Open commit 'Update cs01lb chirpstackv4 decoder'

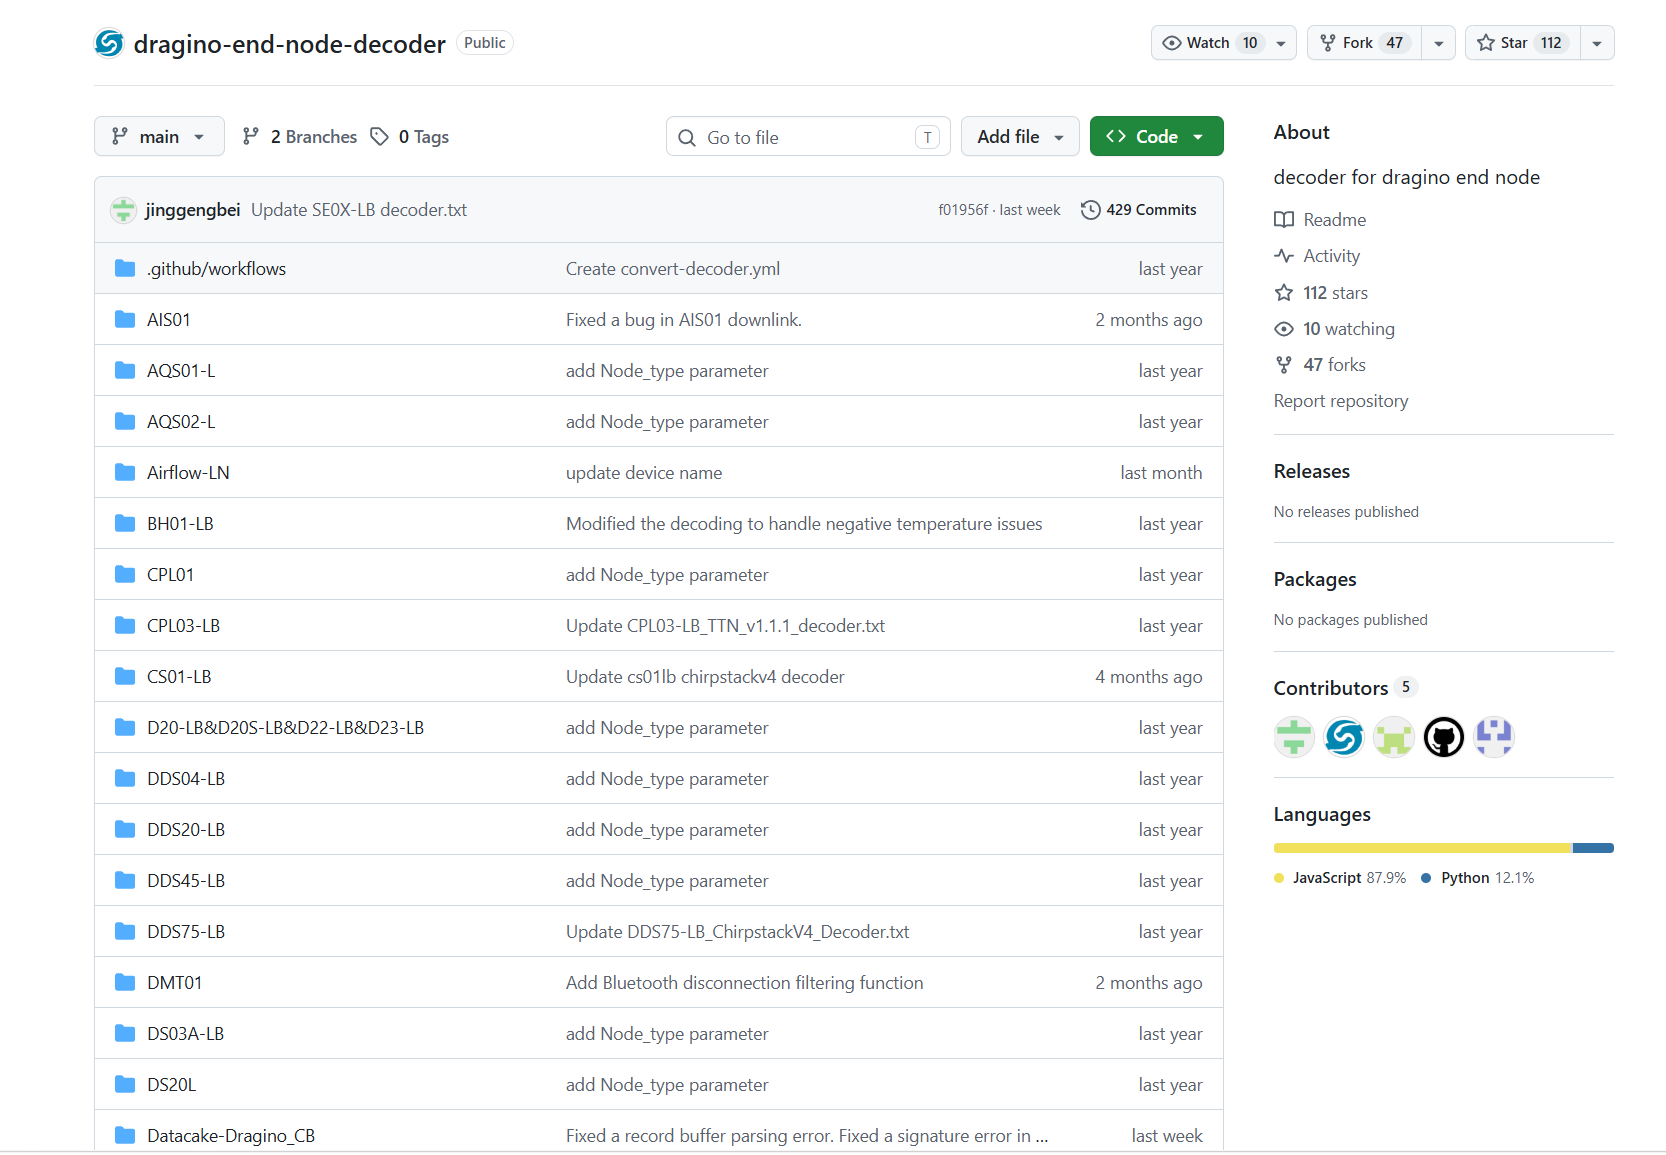pos(705,677)
